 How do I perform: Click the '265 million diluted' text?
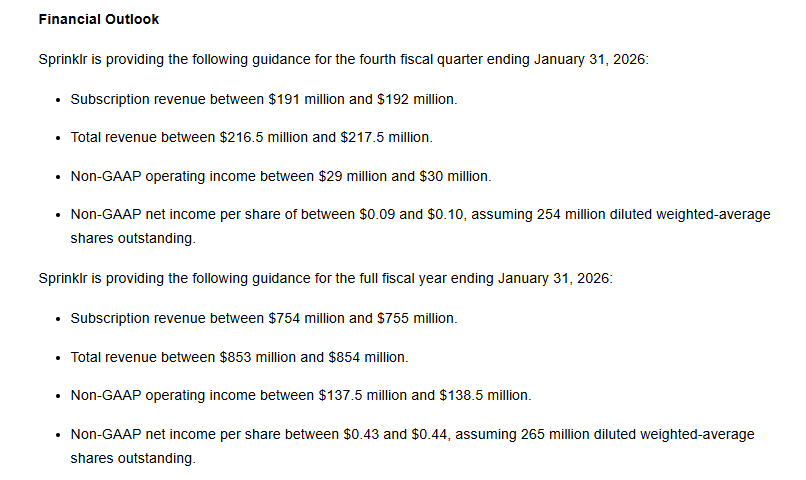578,435
